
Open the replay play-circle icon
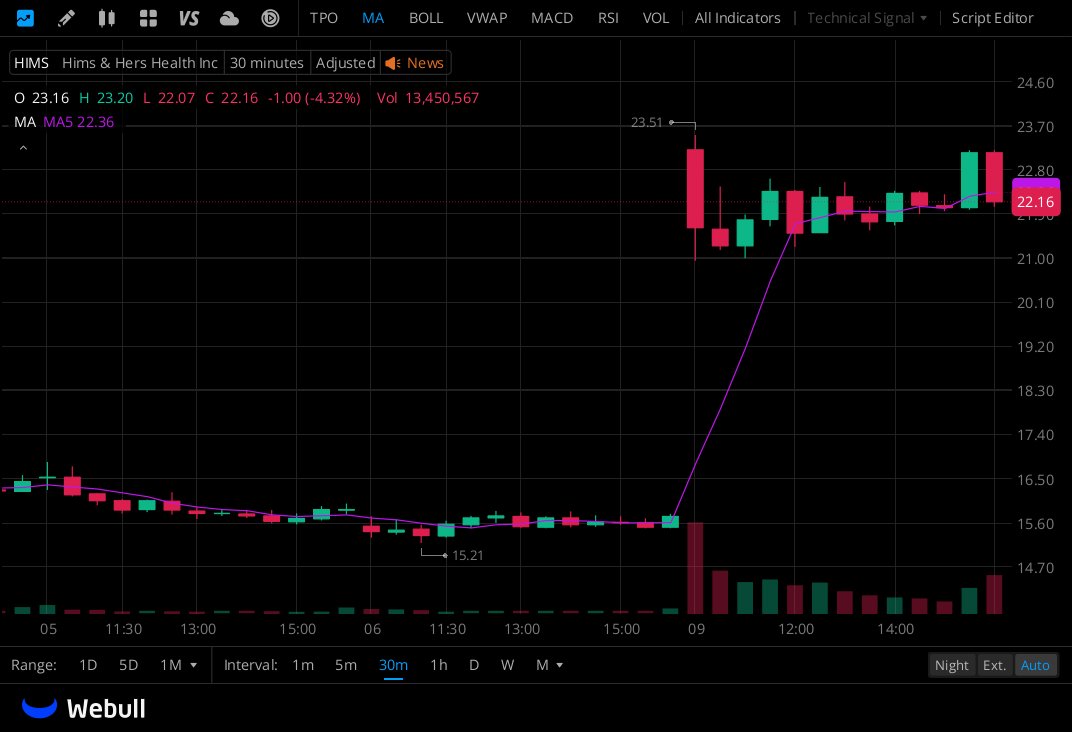click(x=270, y=18)
